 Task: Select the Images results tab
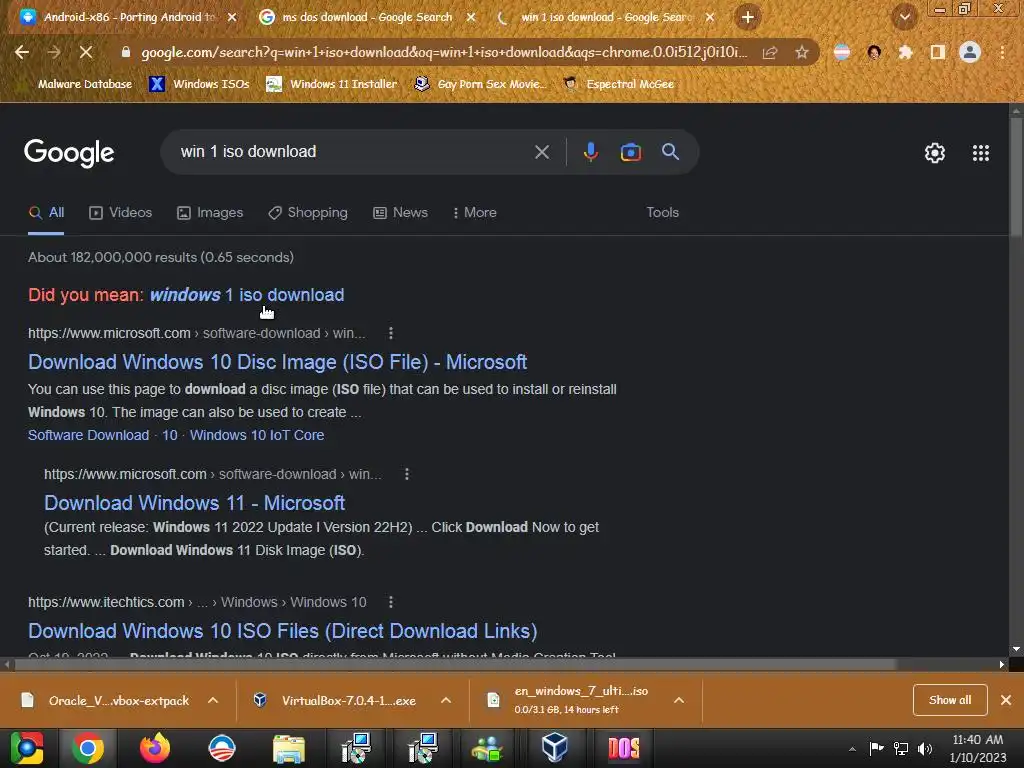210,213
